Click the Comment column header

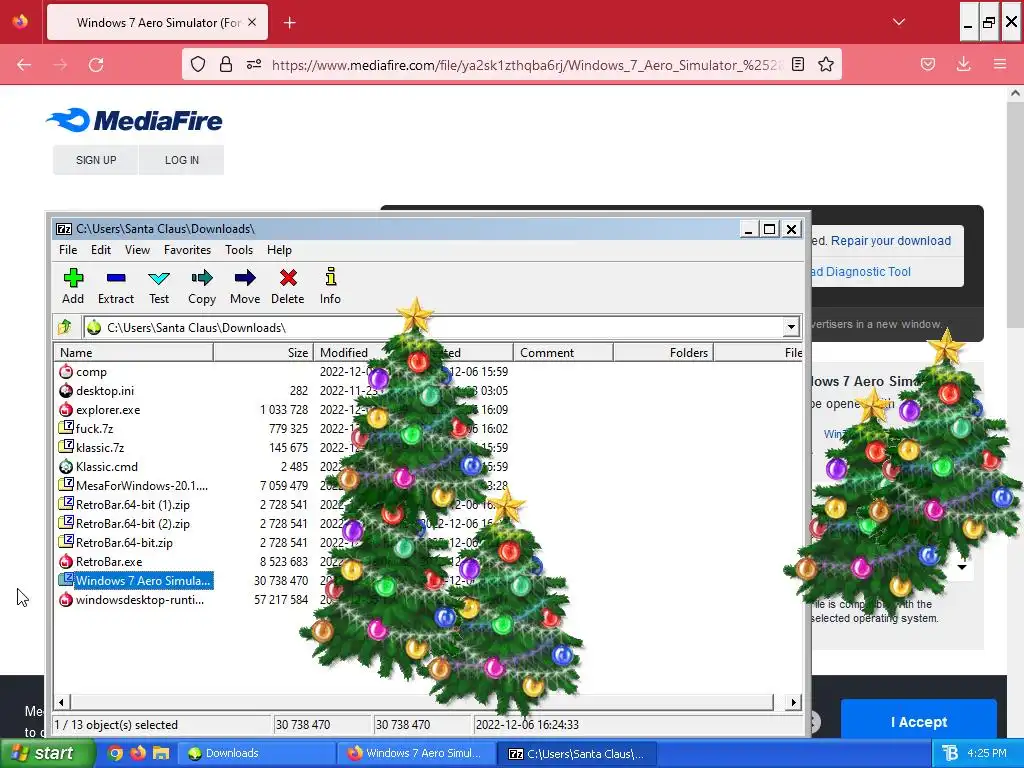click(x=564, y=353)
